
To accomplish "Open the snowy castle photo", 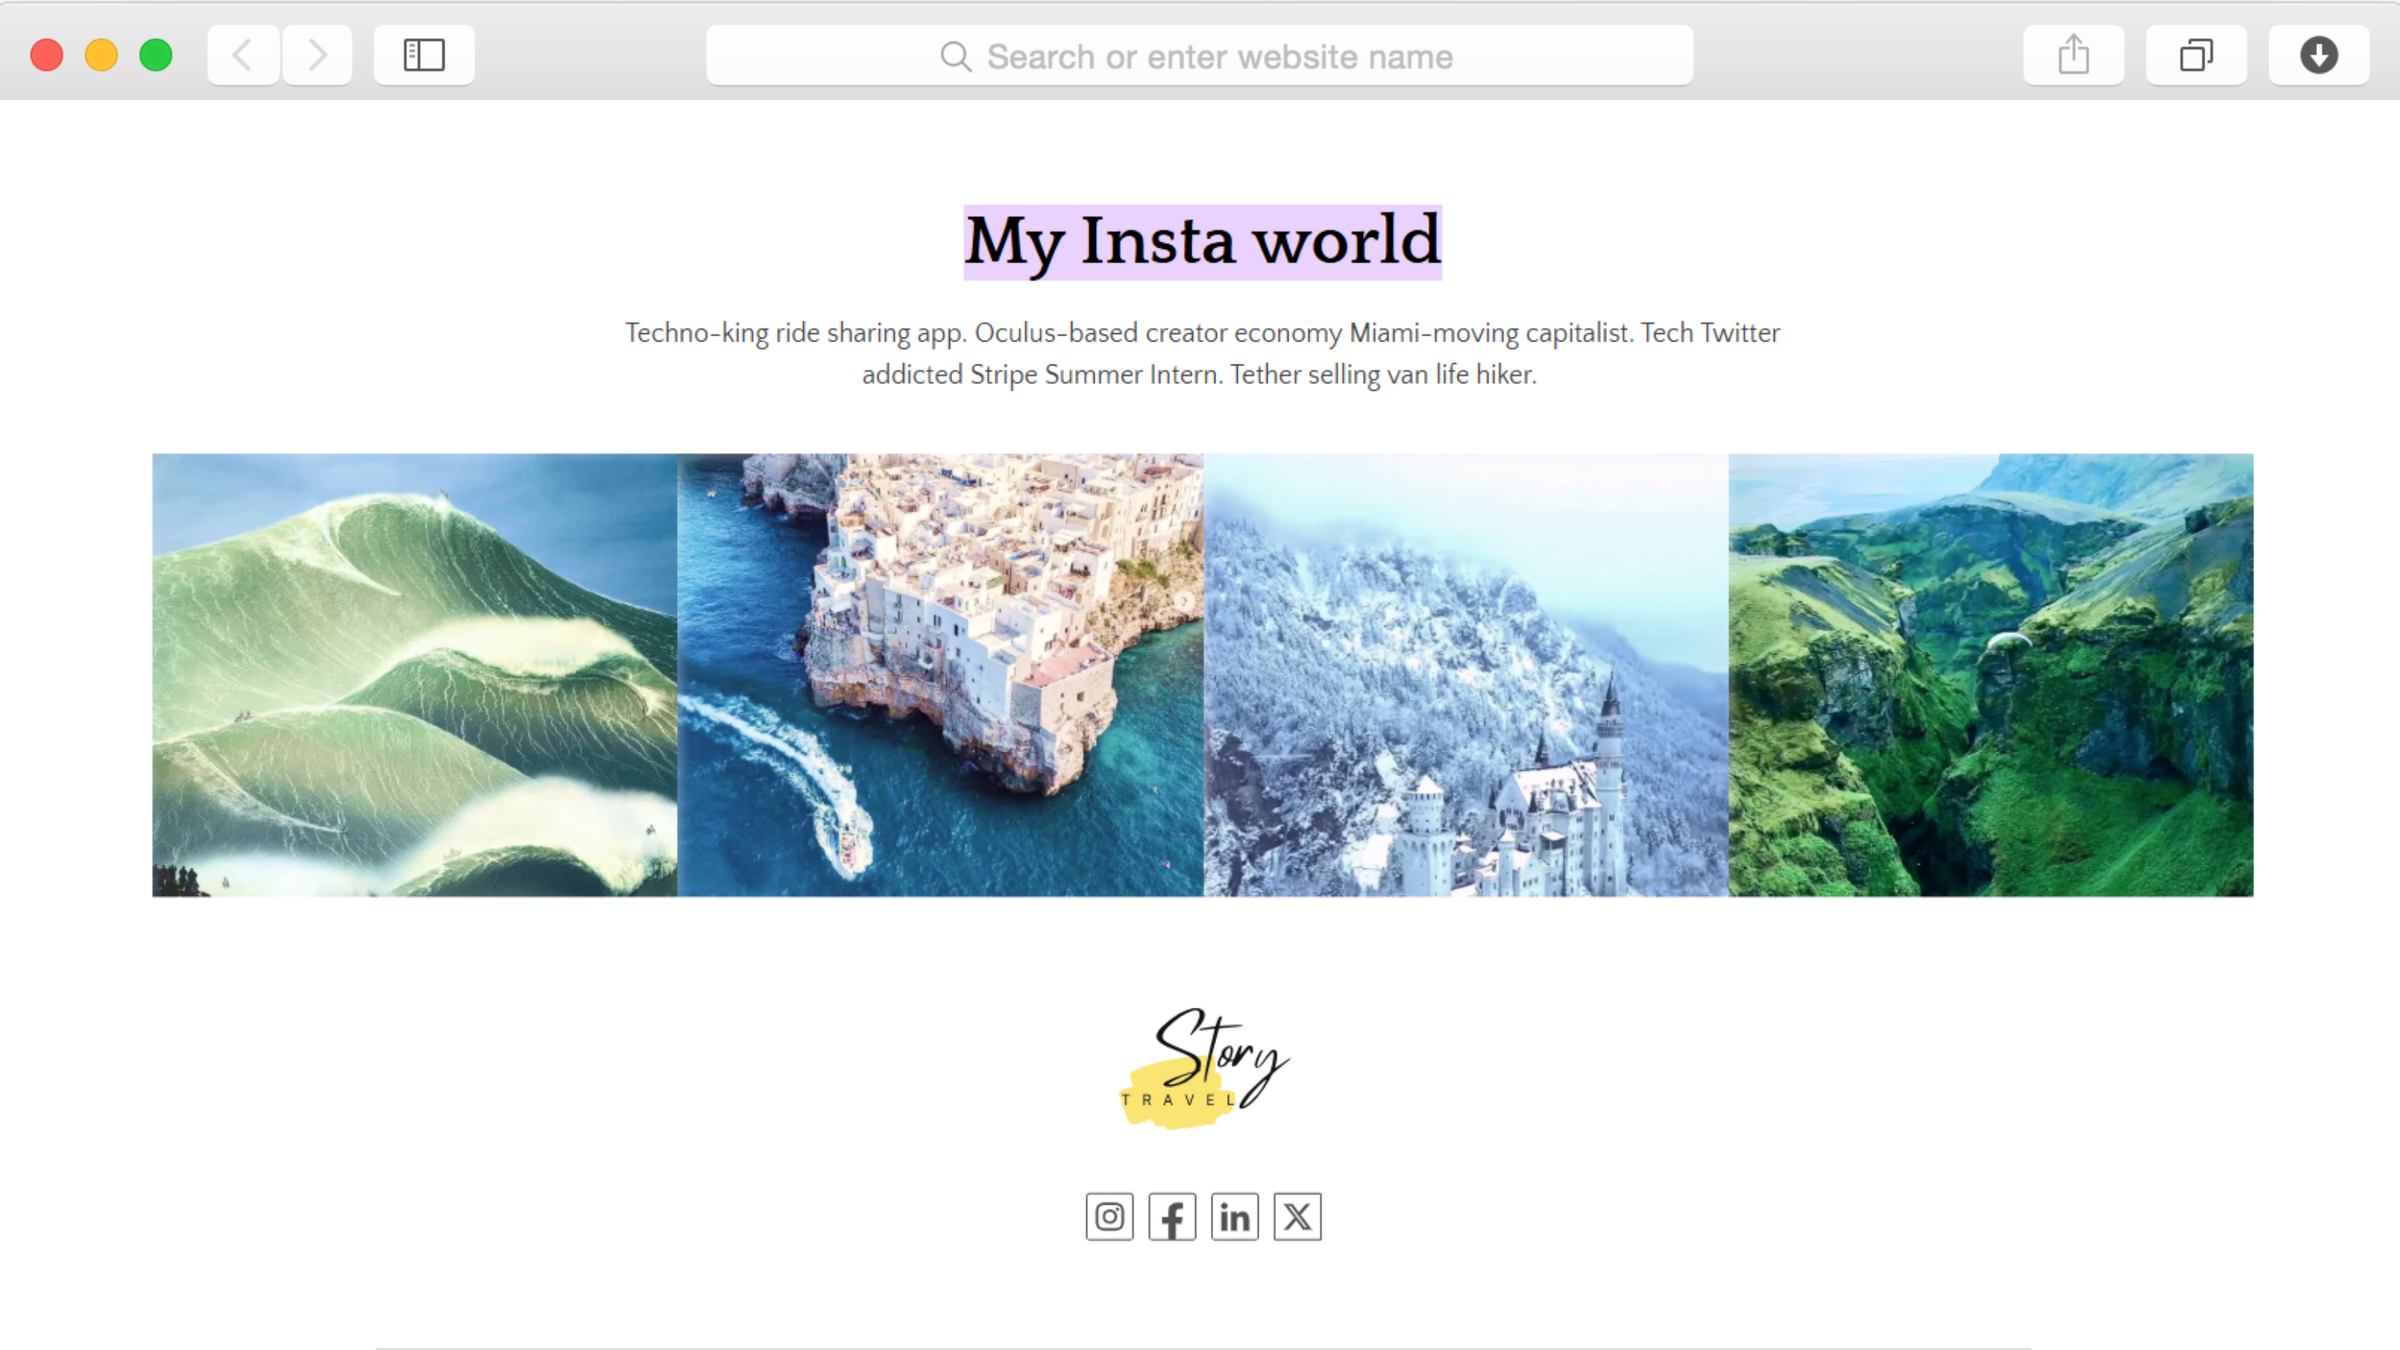I will click(1465, 675).
